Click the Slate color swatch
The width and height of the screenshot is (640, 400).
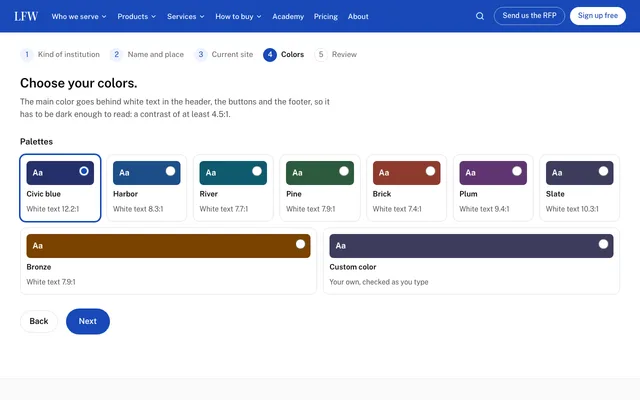pyautogui.click(x=580, y=173)
